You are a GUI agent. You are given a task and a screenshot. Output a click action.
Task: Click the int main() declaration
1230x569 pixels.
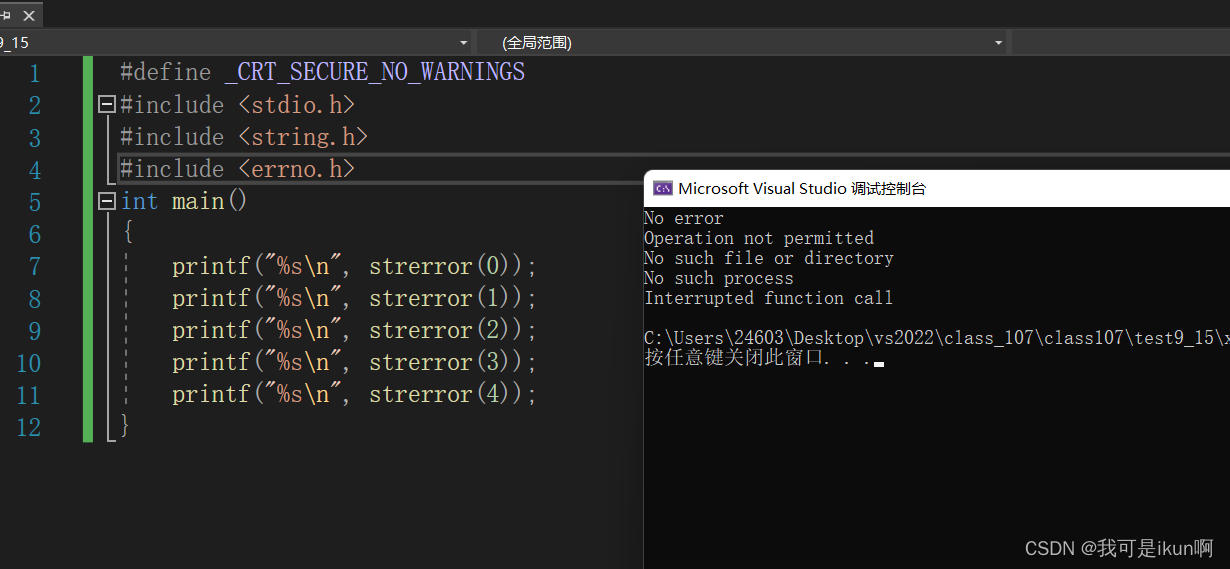[184, 201]
